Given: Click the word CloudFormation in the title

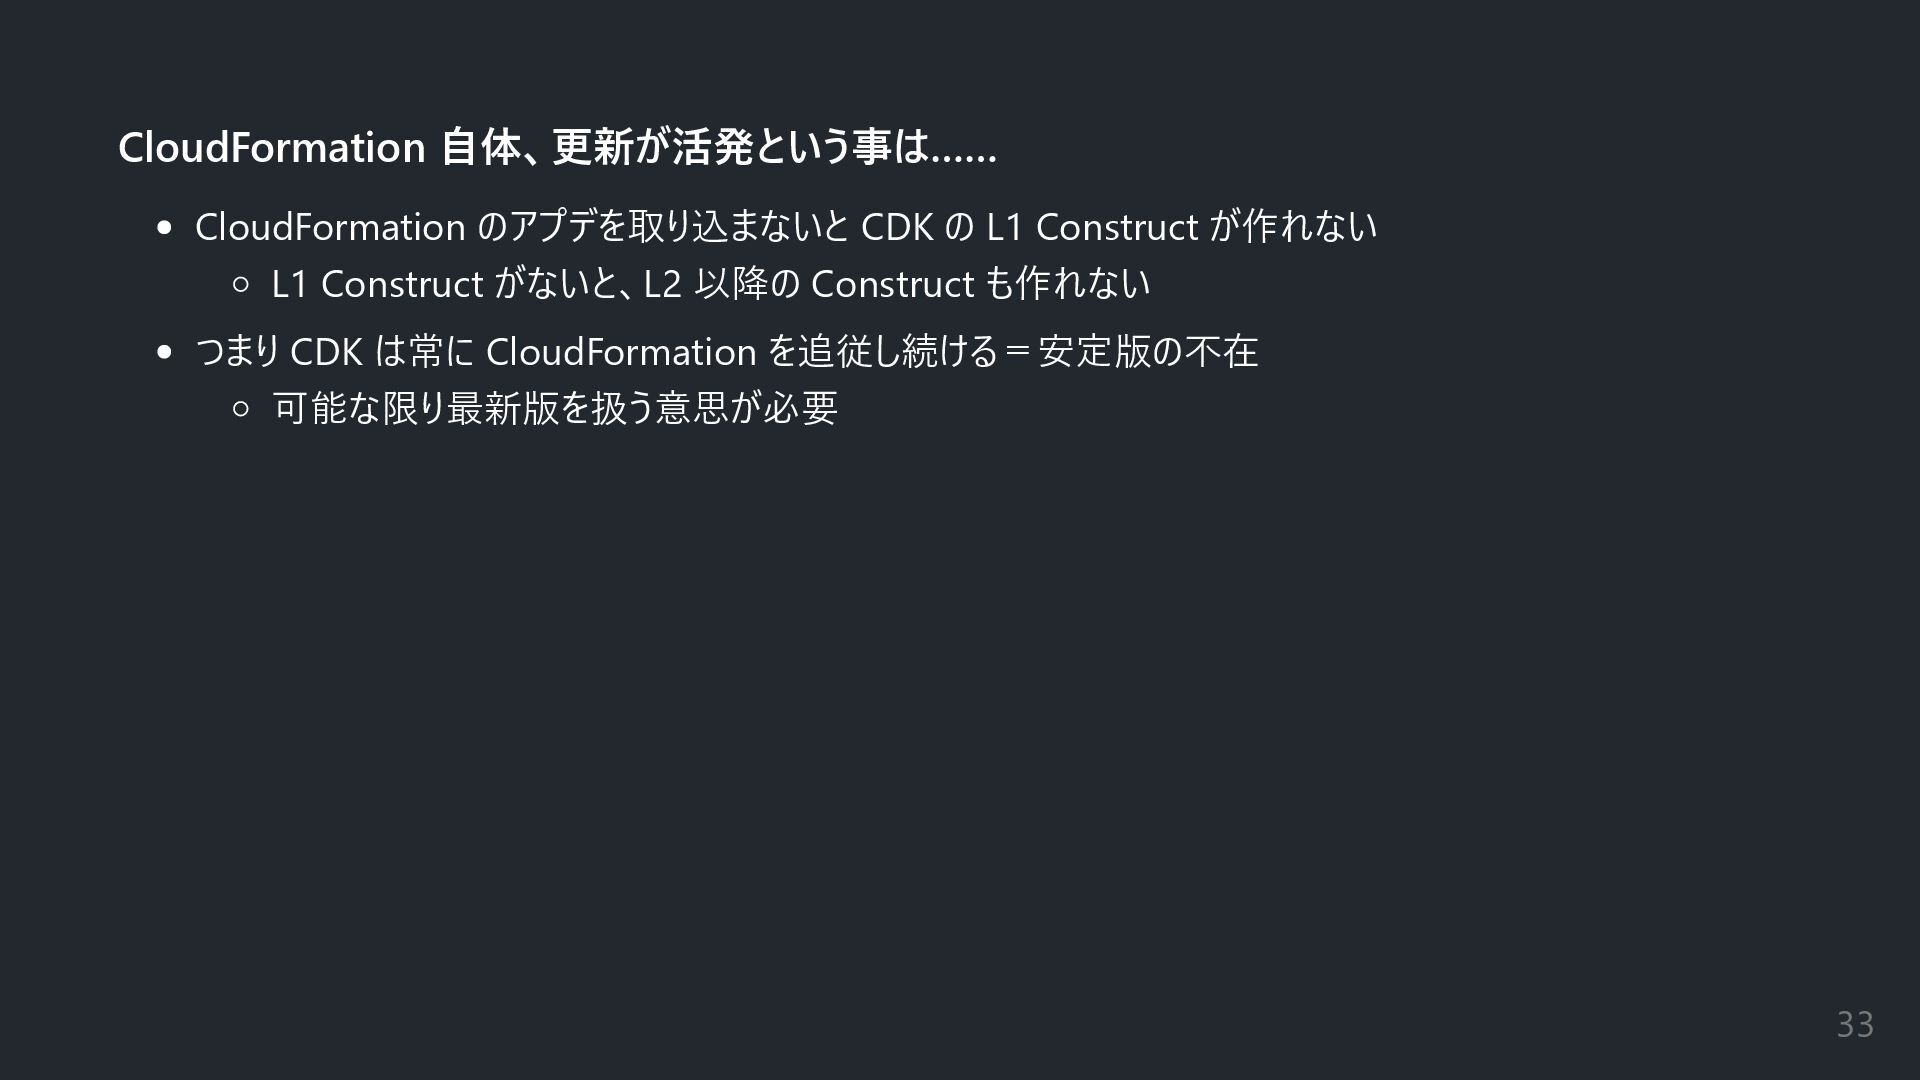Looking at the screenshot, I should pos(272,147).
